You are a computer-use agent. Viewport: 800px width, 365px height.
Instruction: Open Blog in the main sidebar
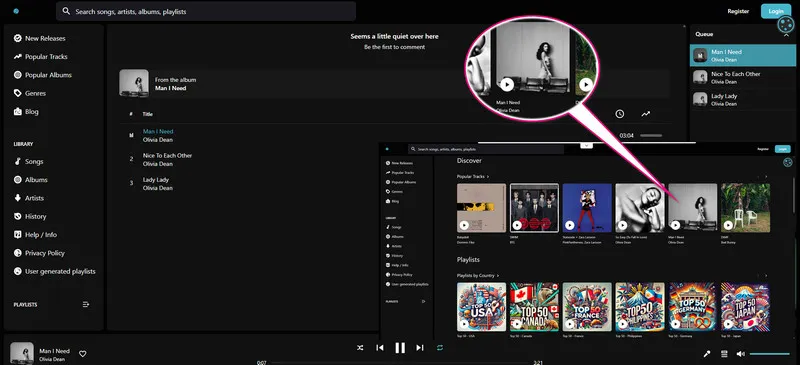26,111
